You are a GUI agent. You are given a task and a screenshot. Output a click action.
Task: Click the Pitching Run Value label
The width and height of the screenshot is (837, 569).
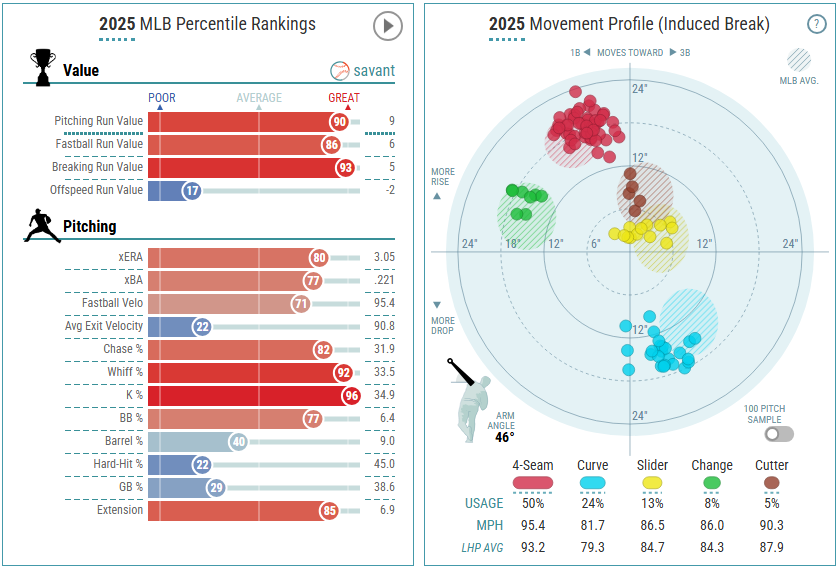(98, 121)
